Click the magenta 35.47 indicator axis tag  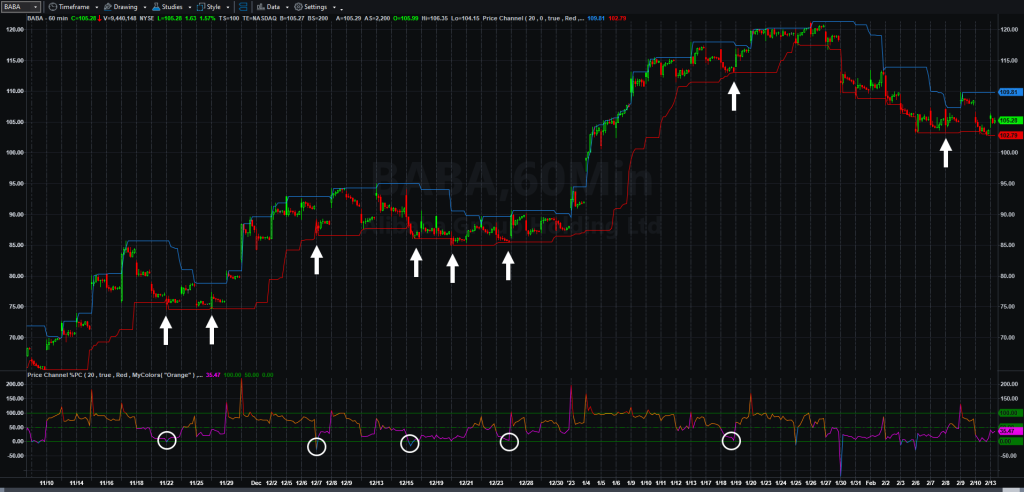(1010, 431)
